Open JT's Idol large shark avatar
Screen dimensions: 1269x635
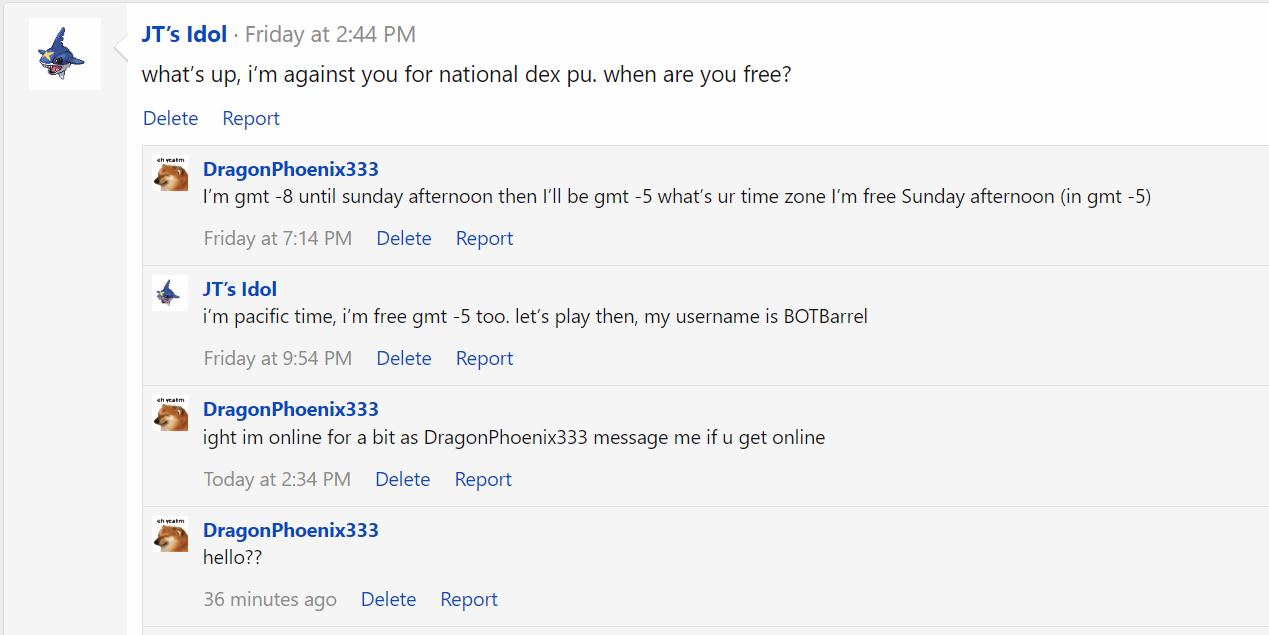[x=65, y=54]
